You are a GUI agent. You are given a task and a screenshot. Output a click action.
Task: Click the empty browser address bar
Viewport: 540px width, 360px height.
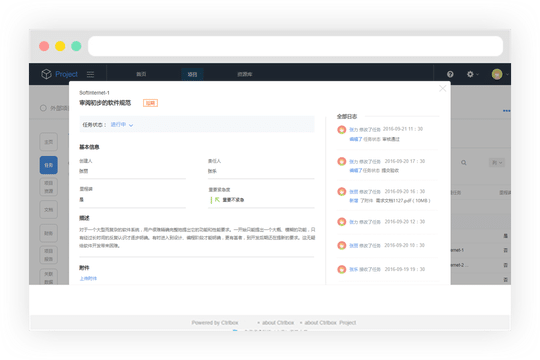click(295, 46)
